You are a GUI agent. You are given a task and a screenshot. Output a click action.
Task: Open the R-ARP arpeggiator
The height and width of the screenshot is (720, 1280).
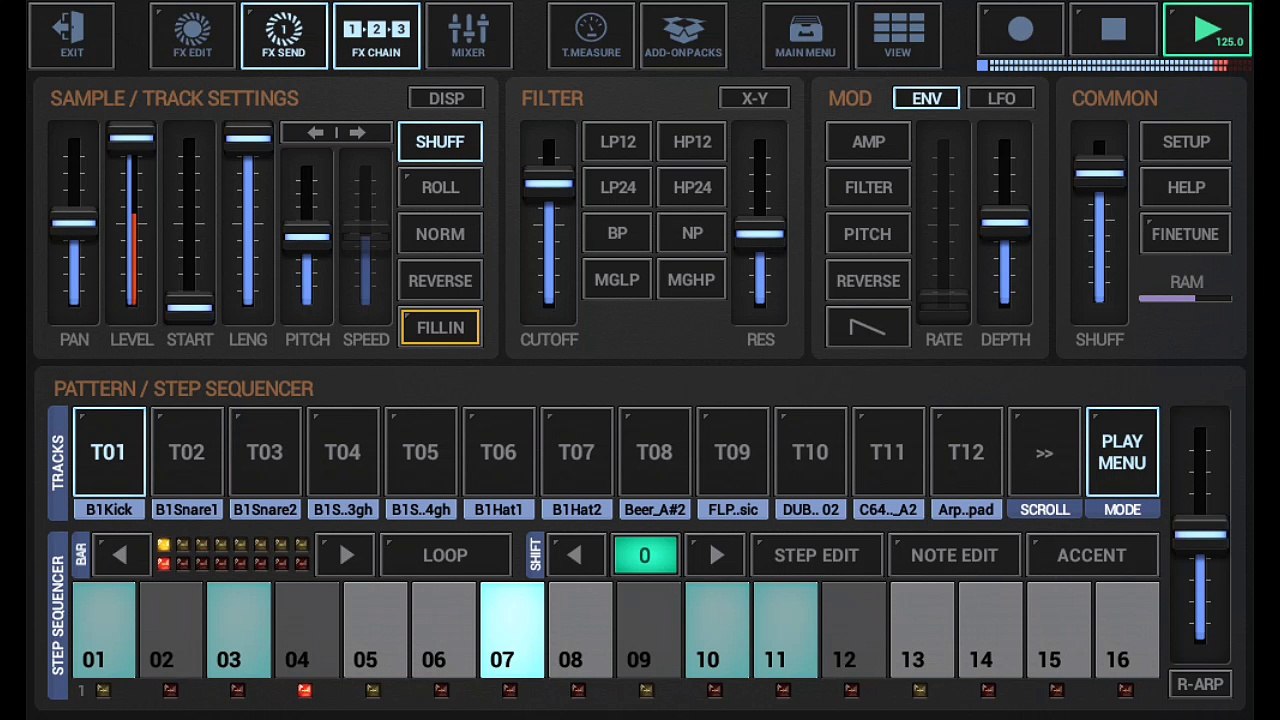(x=1200, y=685)
